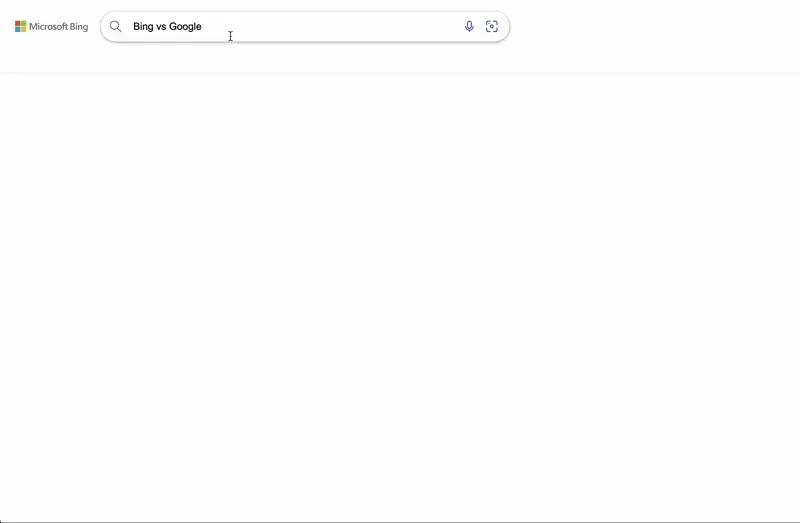Viewport: 800px width, 523px height.
Task: Click the magnifier search icon
Action: coord(115,27)
